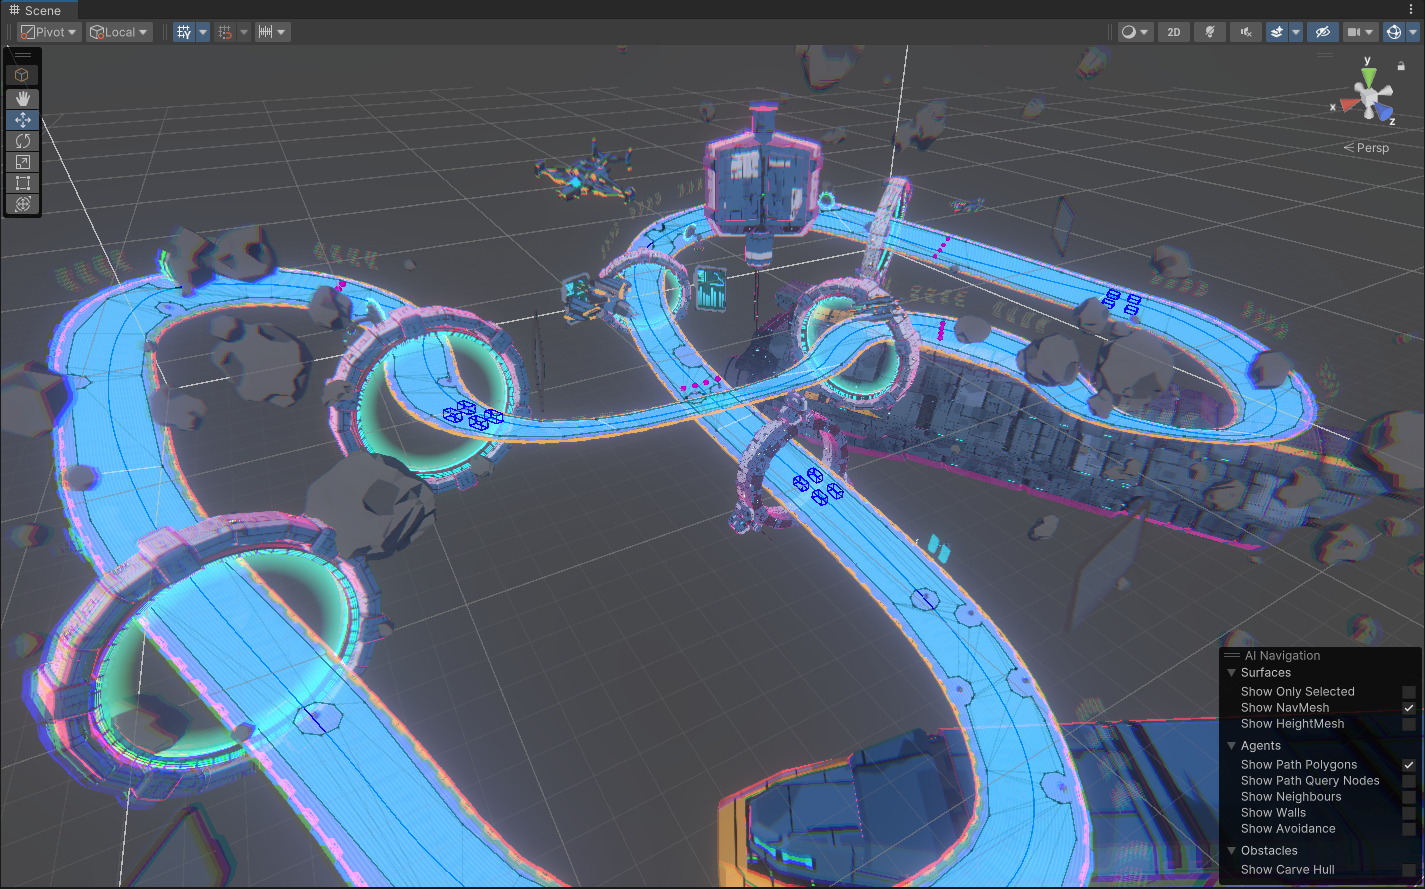The height and width of the screenshot is (889, 1425).
Task: Open the Pivot handle position dropdown
Action: click(x=47, y=31)
